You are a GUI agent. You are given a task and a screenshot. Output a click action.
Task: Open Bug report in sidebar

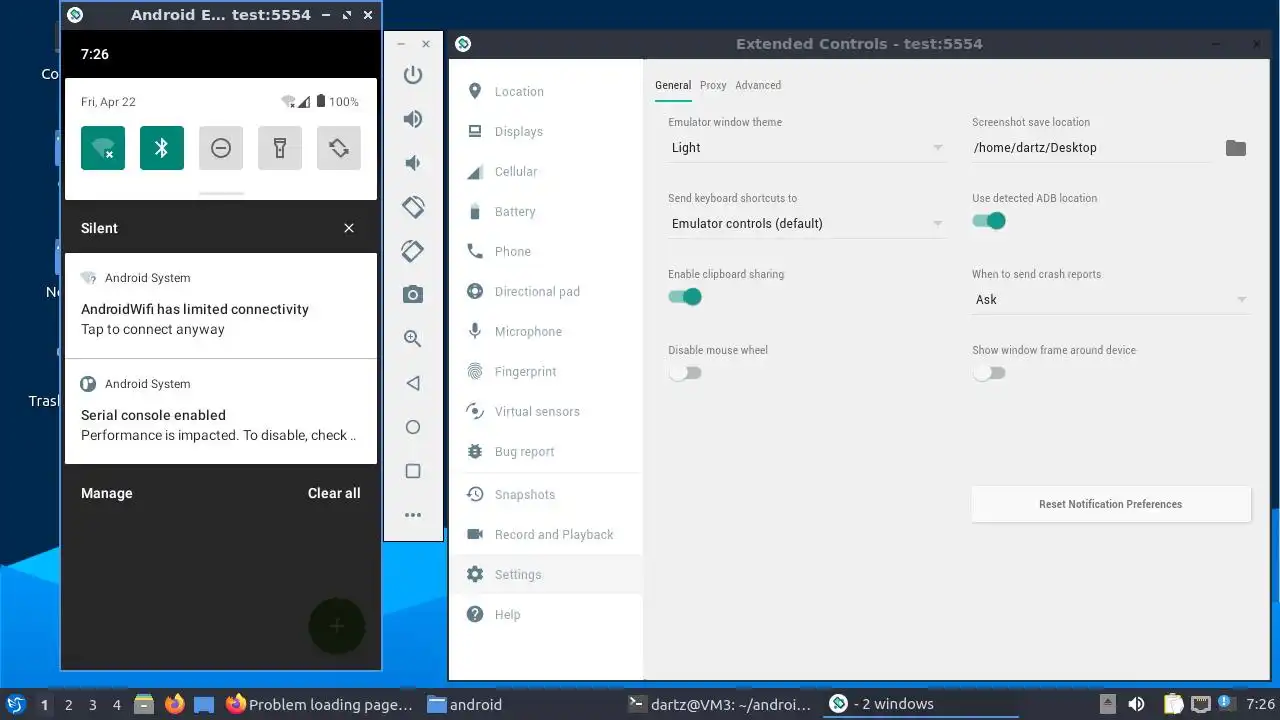click(x=546, y=452)
